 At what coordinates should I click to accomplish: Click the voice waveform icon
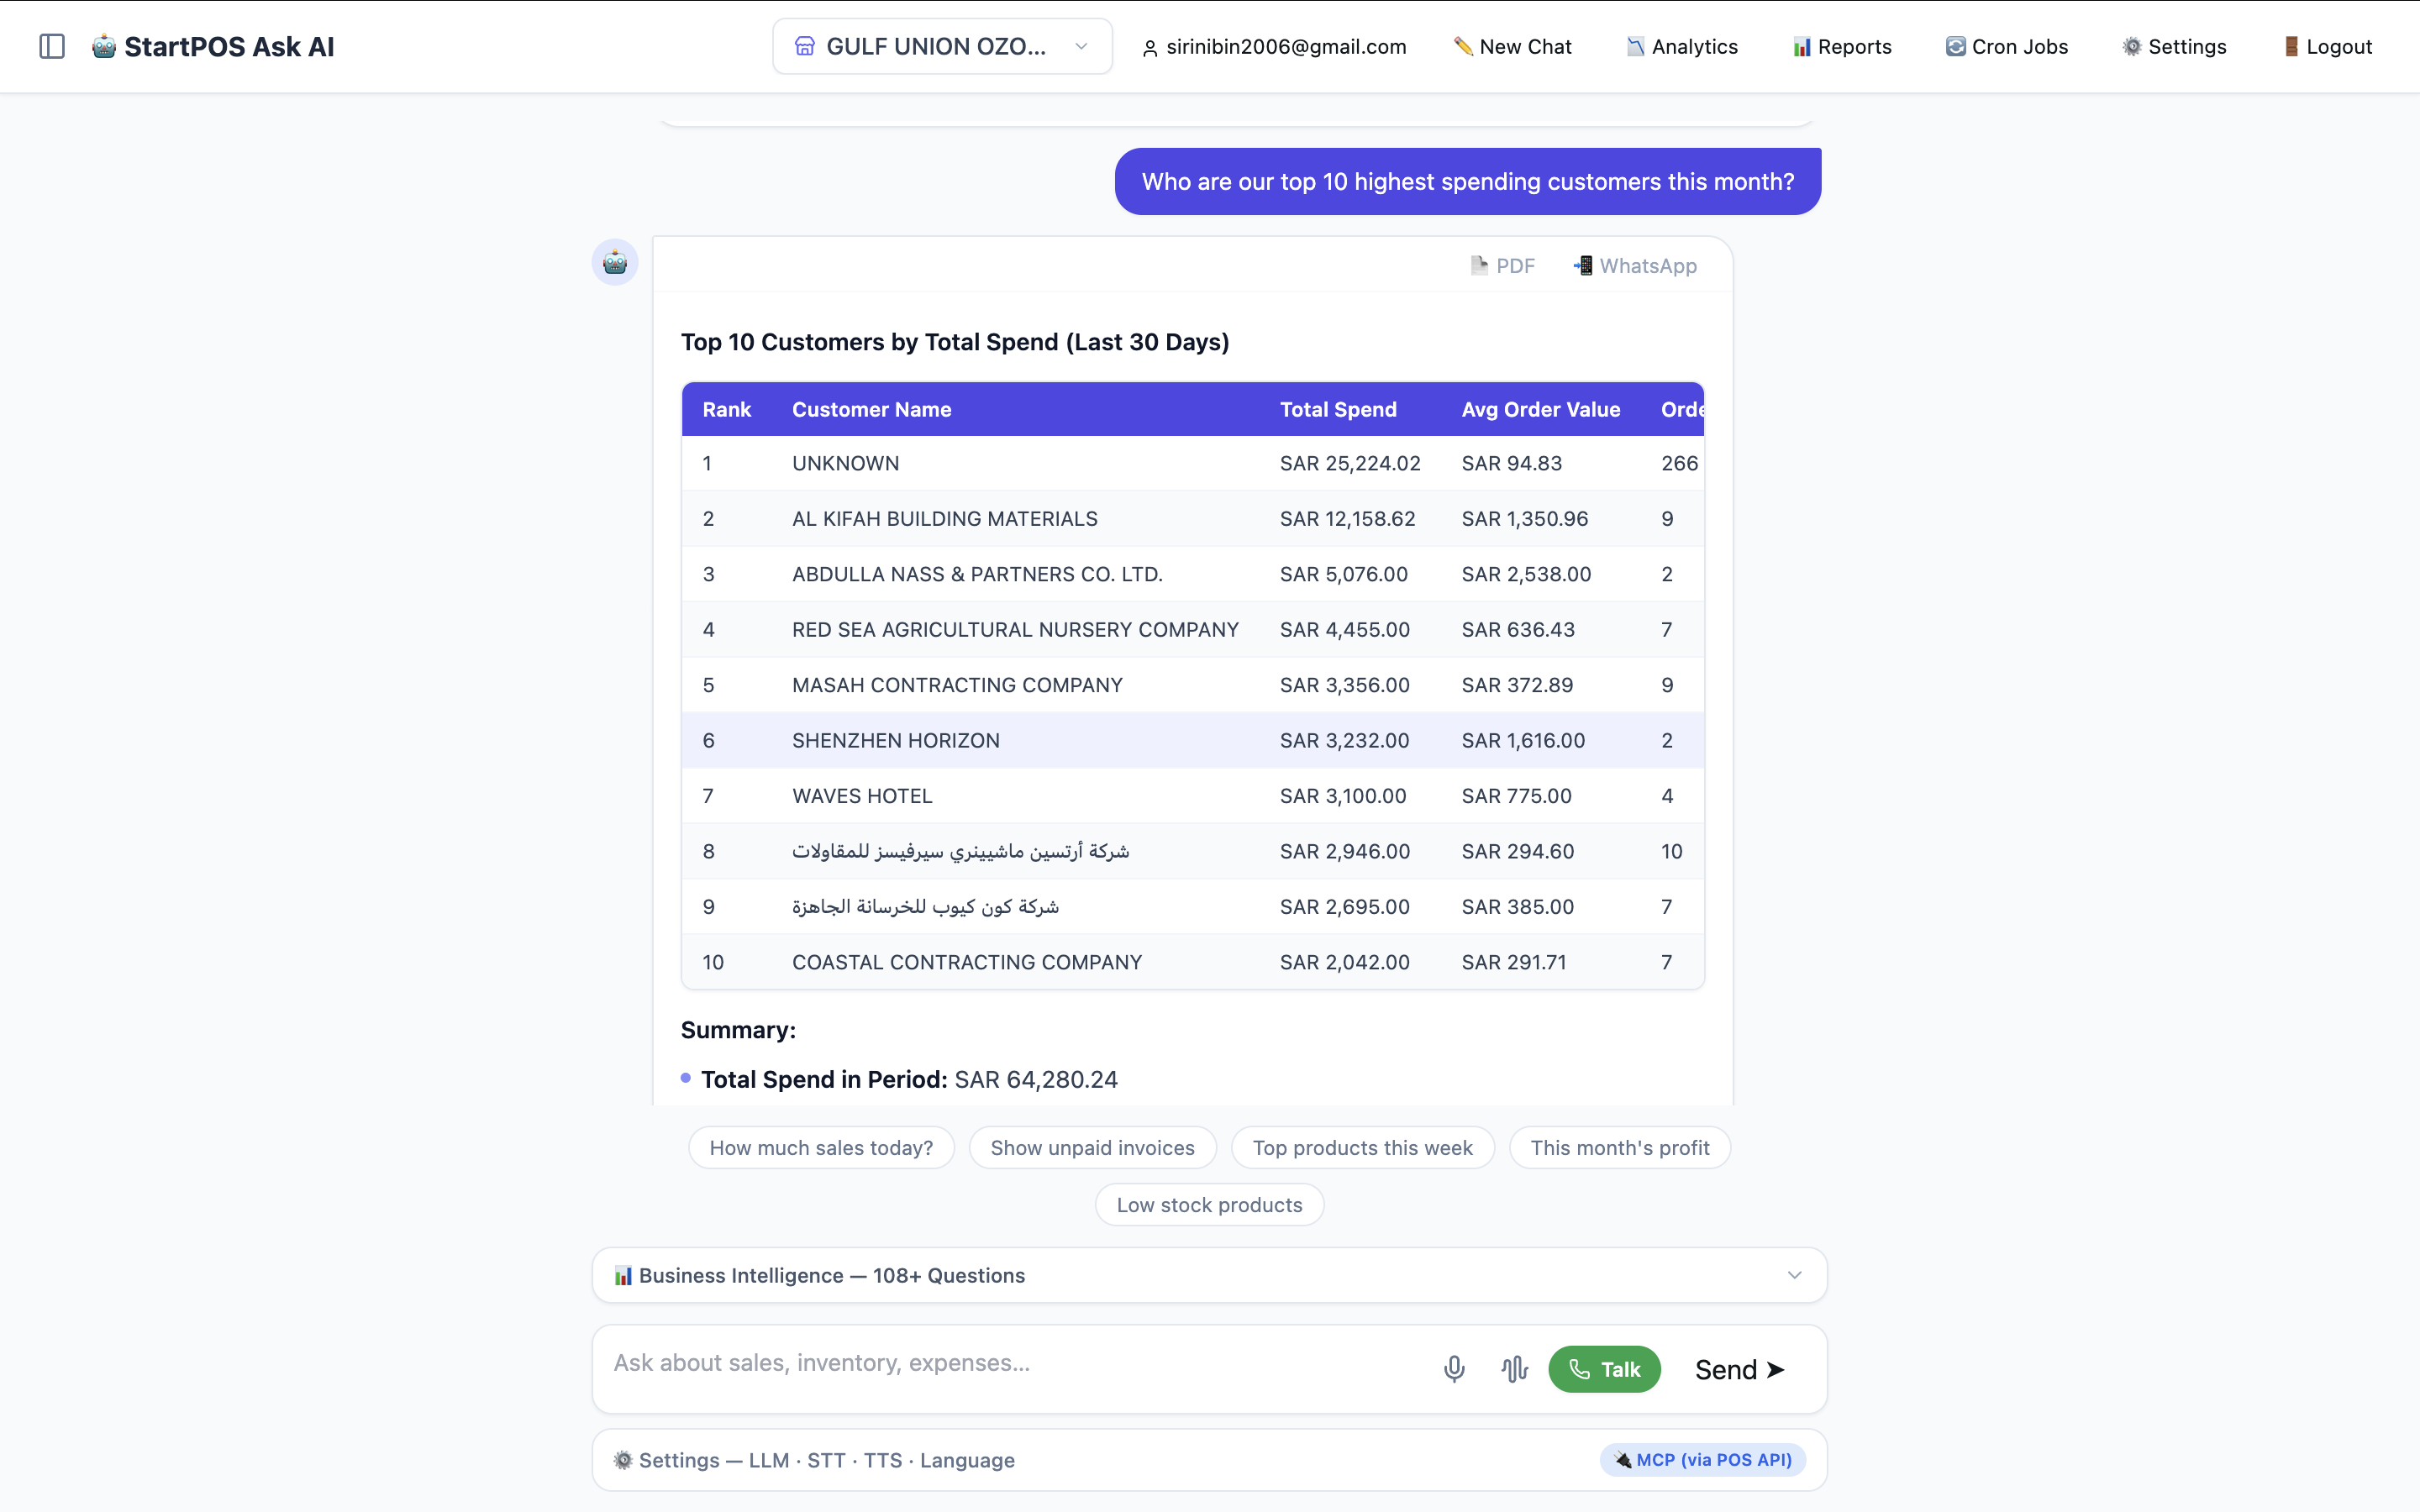[x=1514, y=1369]
